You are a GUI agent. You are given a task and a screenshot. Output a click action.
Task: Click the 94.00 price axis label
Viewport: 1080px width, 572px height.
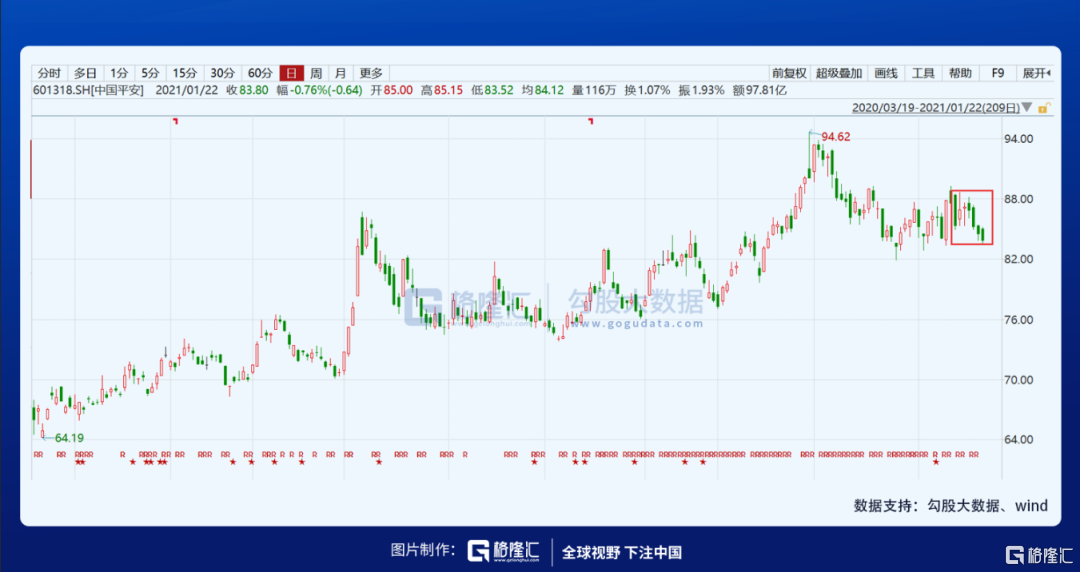tap(1018, 139)
